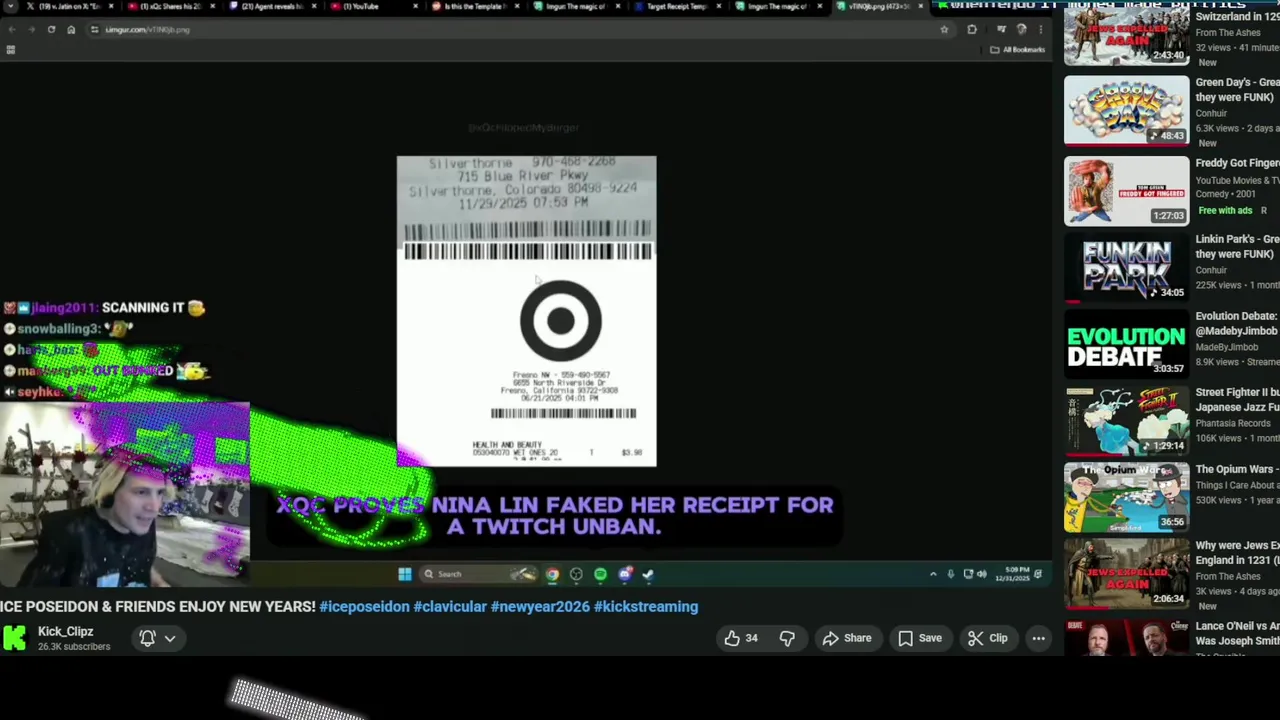Open the 2:43:40 Switzerland video thumbnail
This screenshot has height=720, width=1280.
(x=1127, y=35)
